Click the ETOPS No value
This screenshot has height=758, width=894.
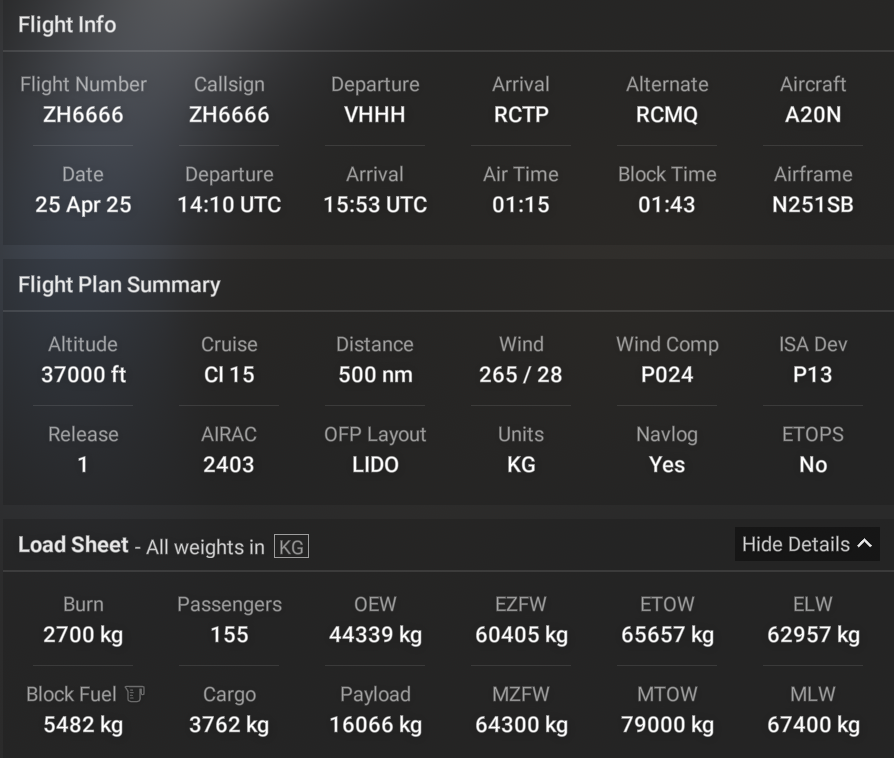813,465
